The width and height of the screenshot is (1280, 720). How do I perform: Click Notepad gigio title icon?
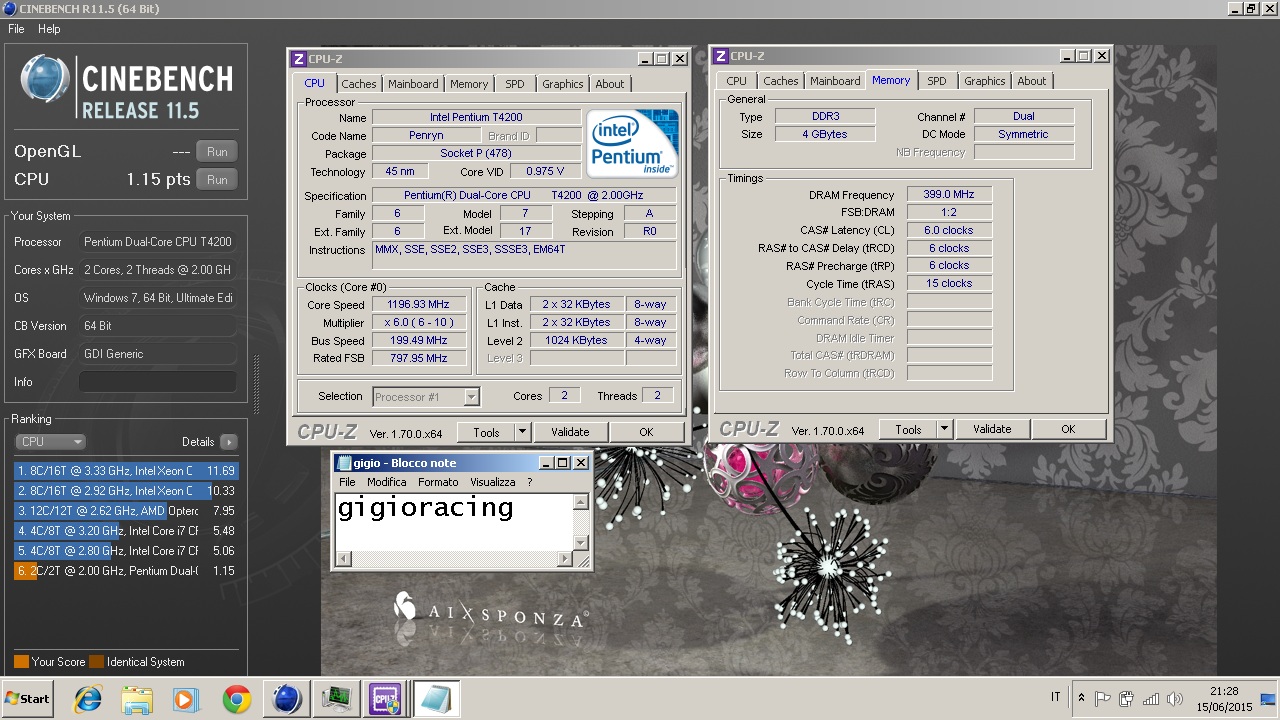[344, 463]
